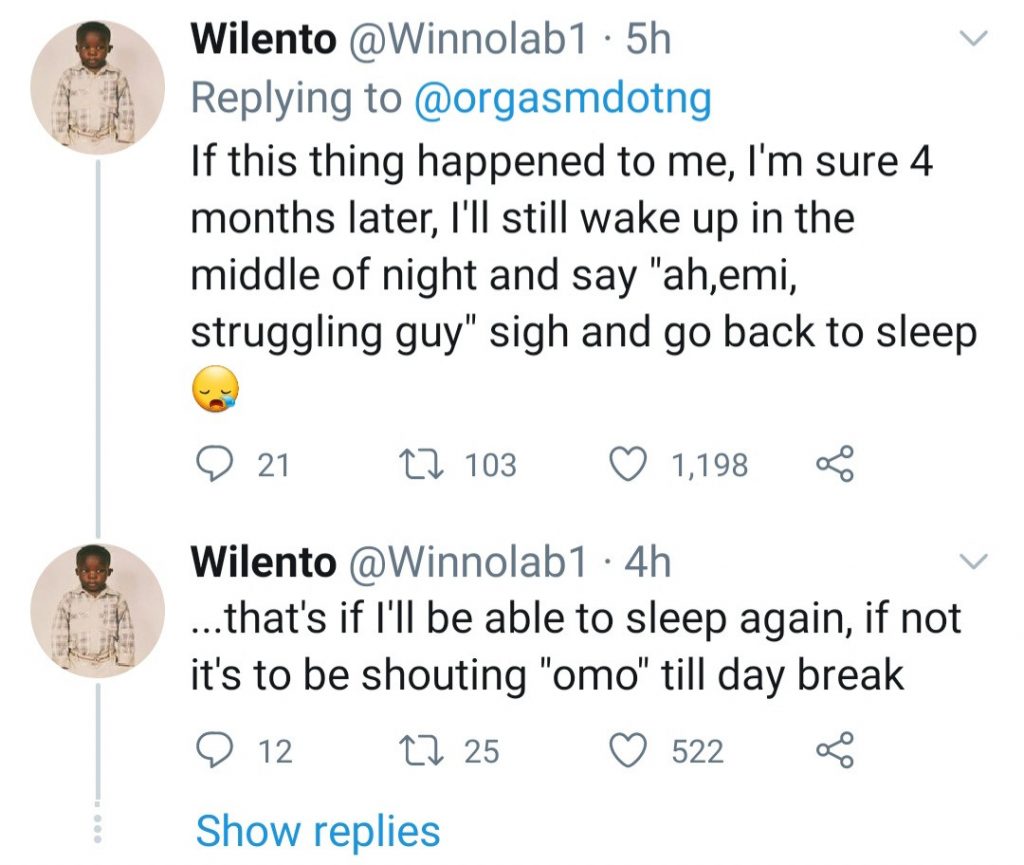
Task: Open dropdown chevron on first tweet
Action: point(972,39)
